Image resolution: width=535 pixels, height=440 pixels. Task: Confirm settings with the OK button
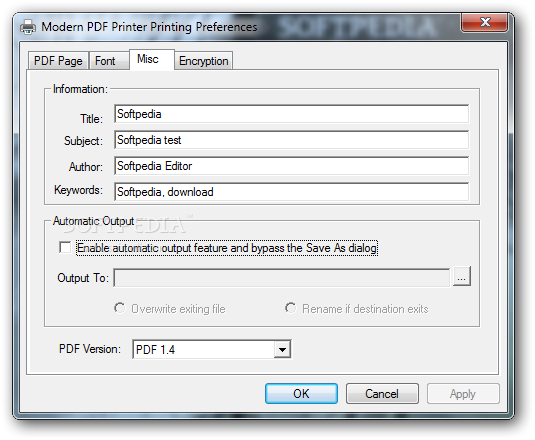(x=301, y=394)
